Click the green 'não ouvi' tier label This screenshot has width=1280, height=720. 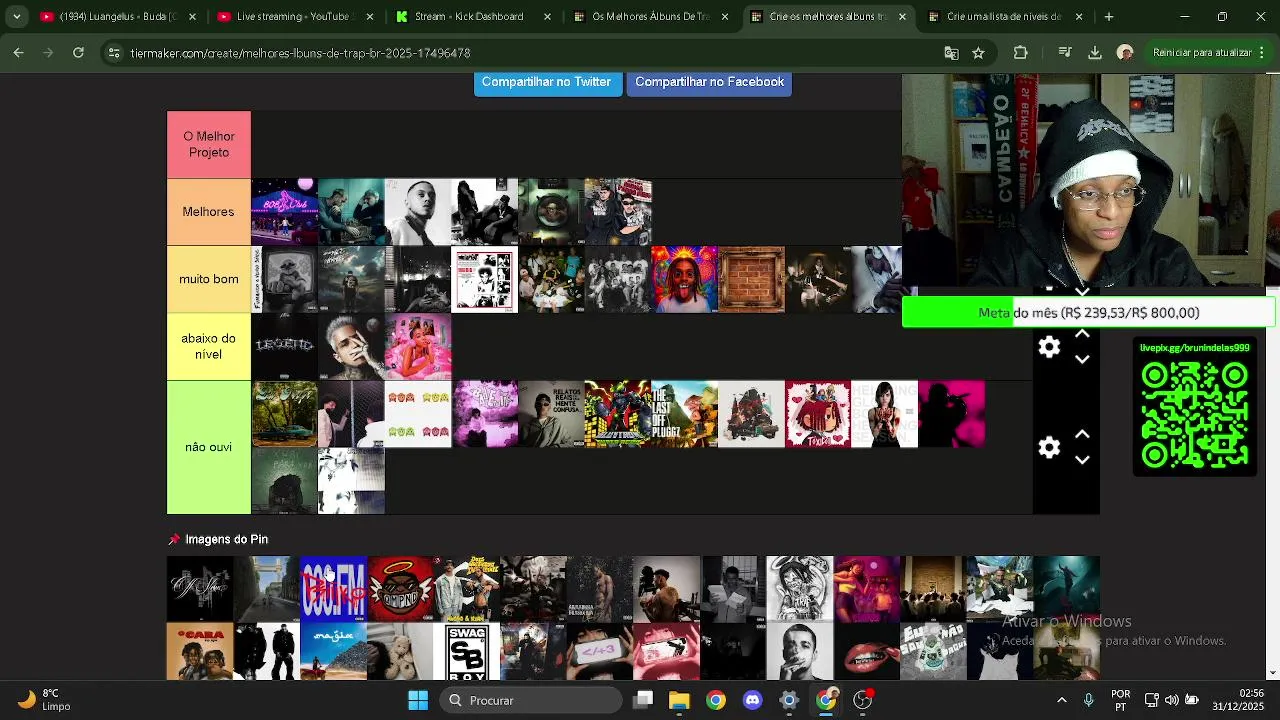209,447
